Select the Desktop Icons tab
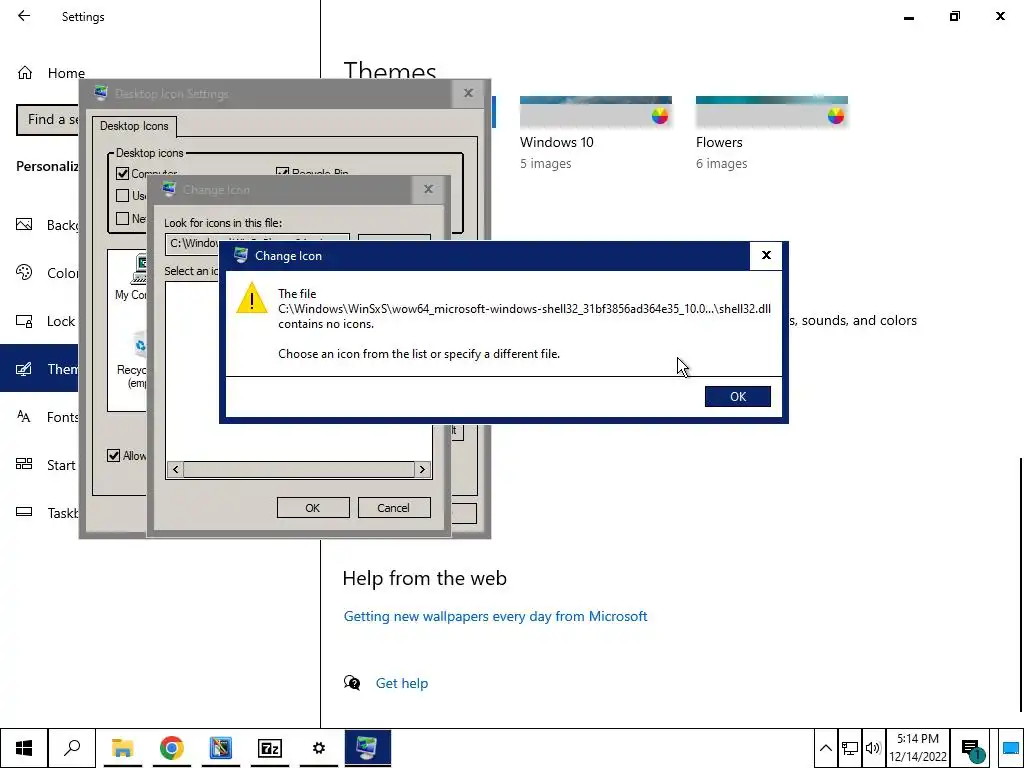Screen dimensions: 1024x768 coord(134,126)
